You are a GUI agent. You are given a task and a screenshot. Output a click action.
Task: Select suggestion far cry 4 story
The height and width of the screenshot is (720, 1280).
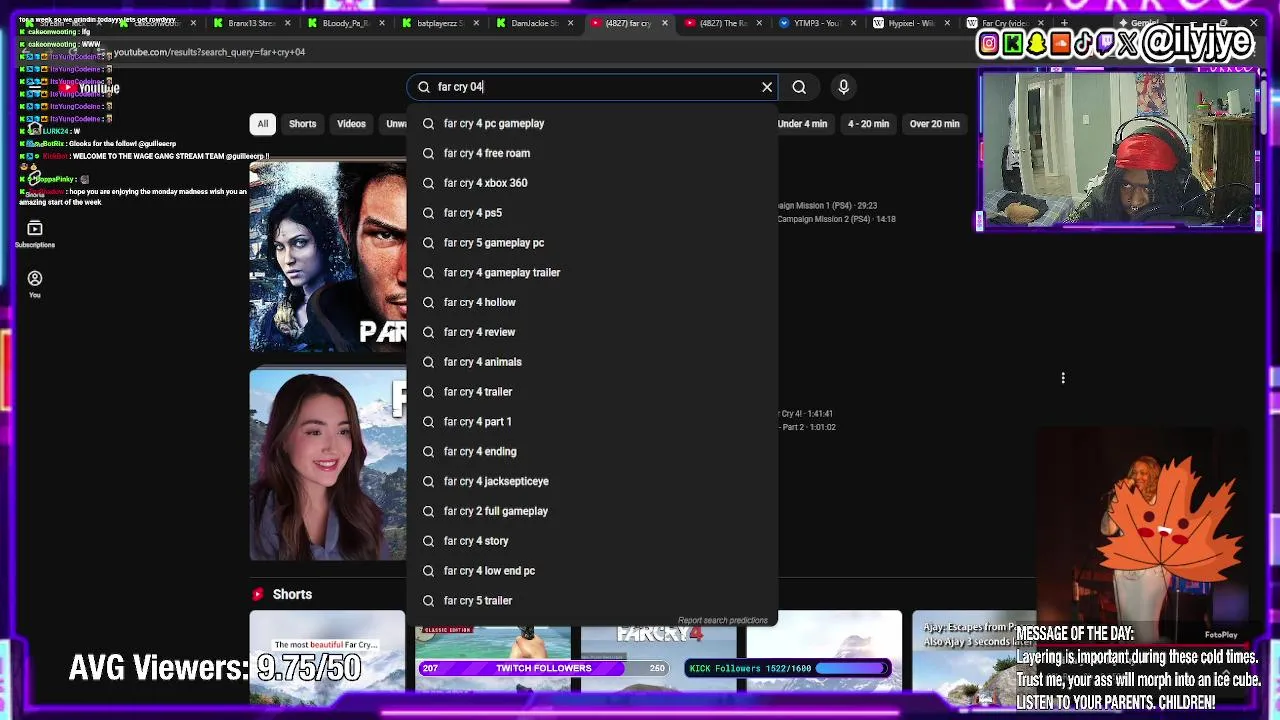(x=592, y=541)
